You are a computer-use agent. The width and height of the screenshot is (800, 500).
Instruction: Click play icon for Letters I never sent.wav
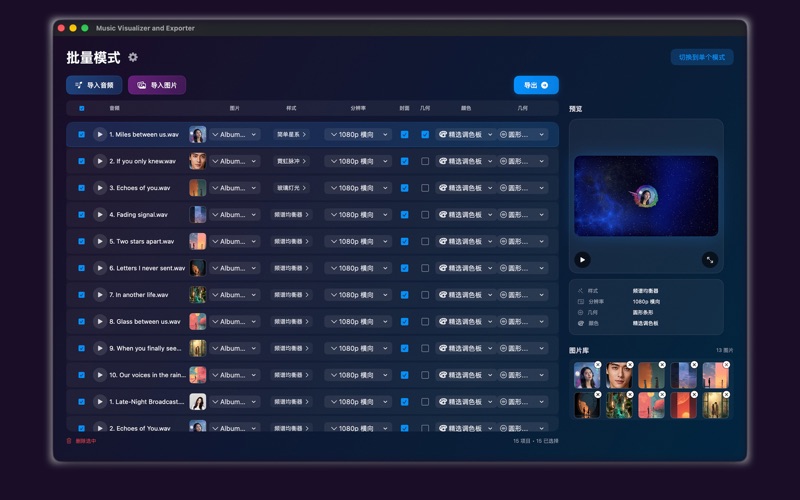click(x=99, y=268)
